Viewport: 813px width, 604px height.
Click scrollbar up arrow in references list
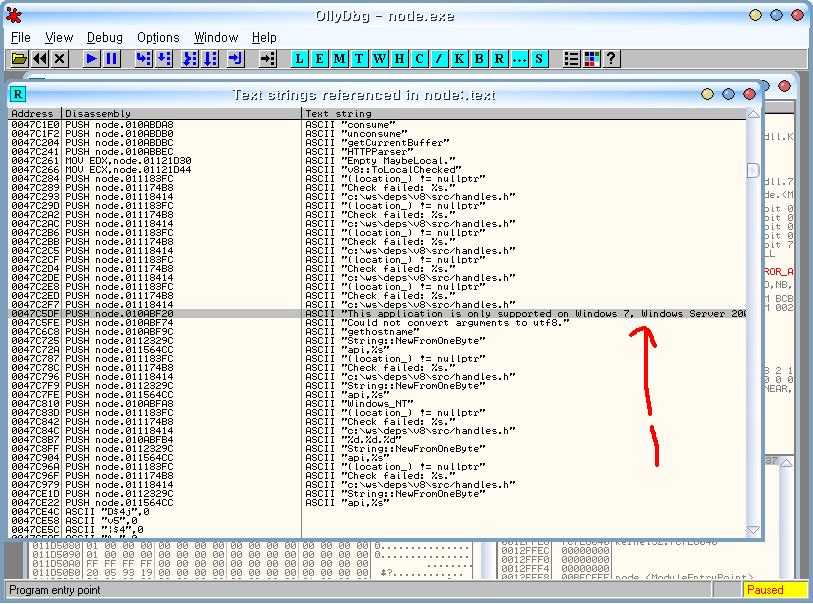click(x=753, y=114)
